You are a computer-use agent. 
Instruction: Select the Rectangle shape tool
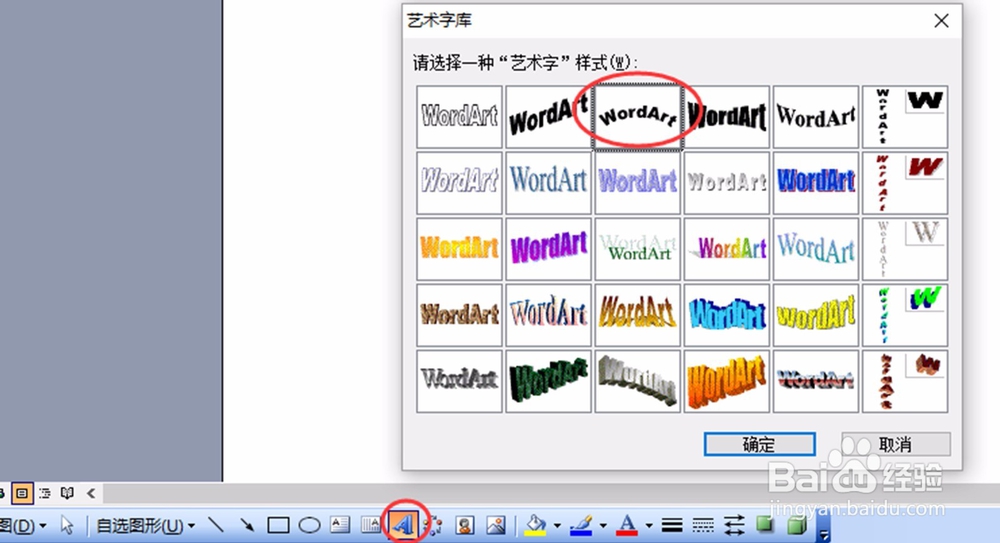(278, 525)
